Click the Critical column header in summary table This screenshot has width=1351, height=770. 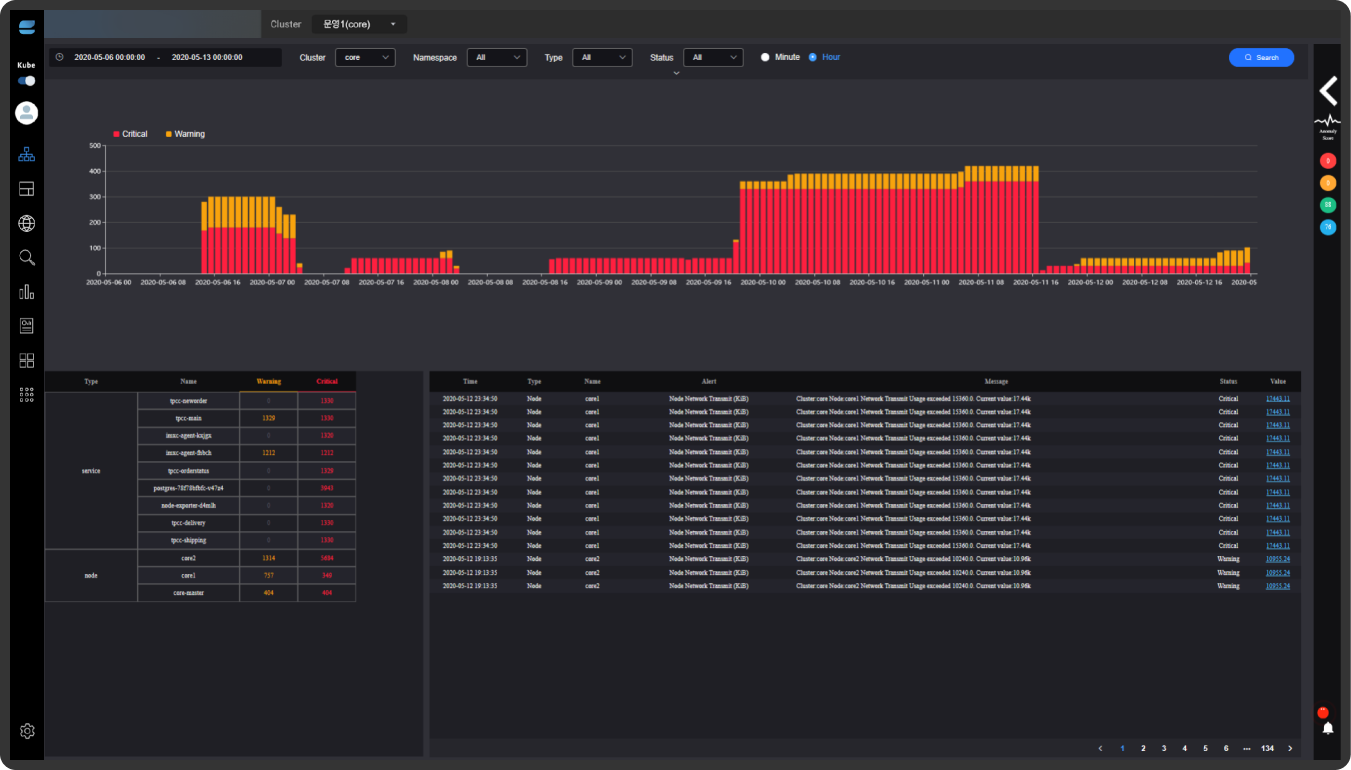coord(327,381)
